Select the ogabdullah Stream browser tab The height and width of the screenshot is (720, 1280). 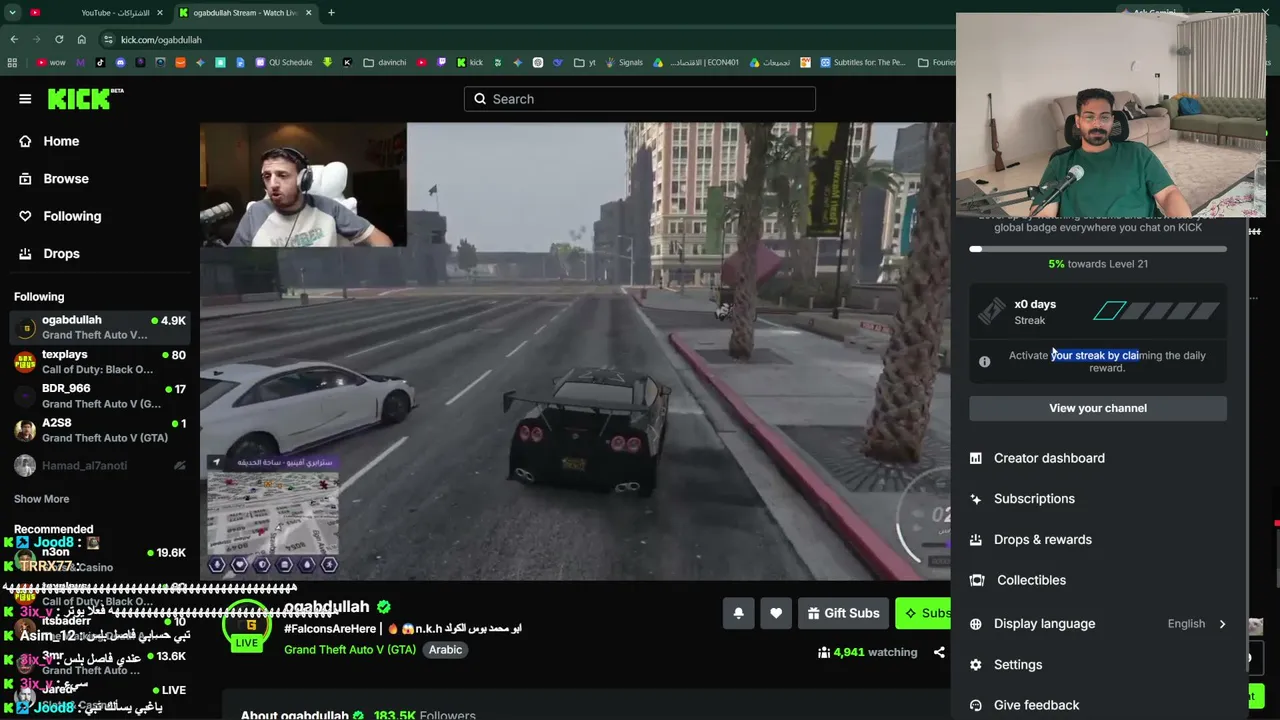coord(245,13)
